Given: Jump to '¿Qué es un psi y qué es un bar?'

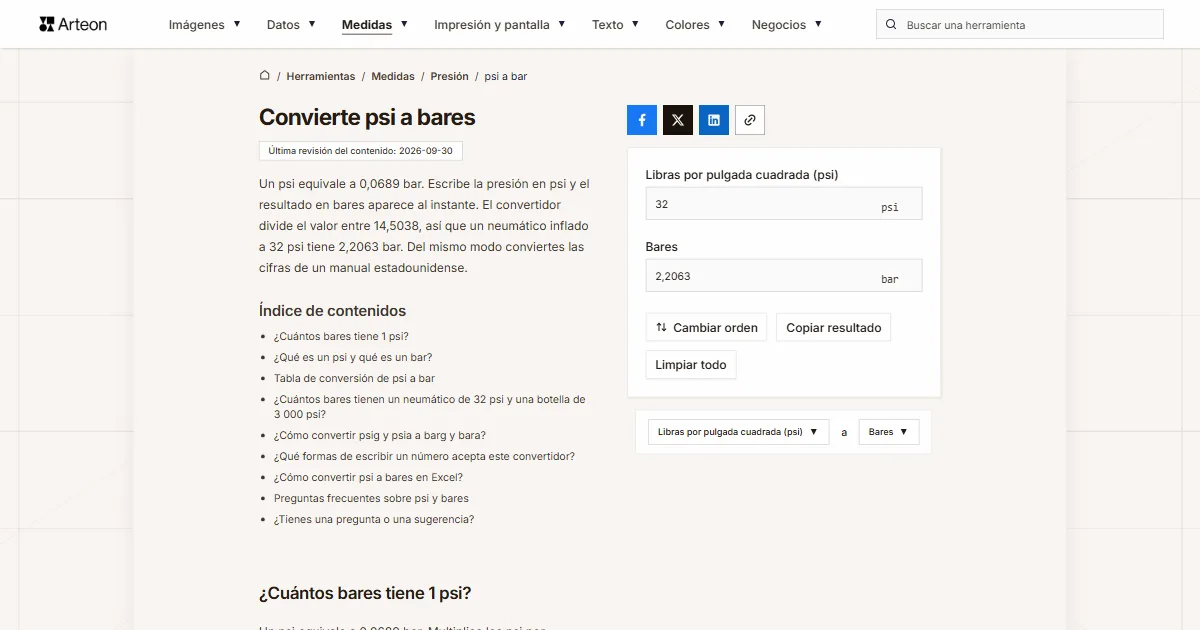Looking at the screenshot, I should tap(353, 357).
